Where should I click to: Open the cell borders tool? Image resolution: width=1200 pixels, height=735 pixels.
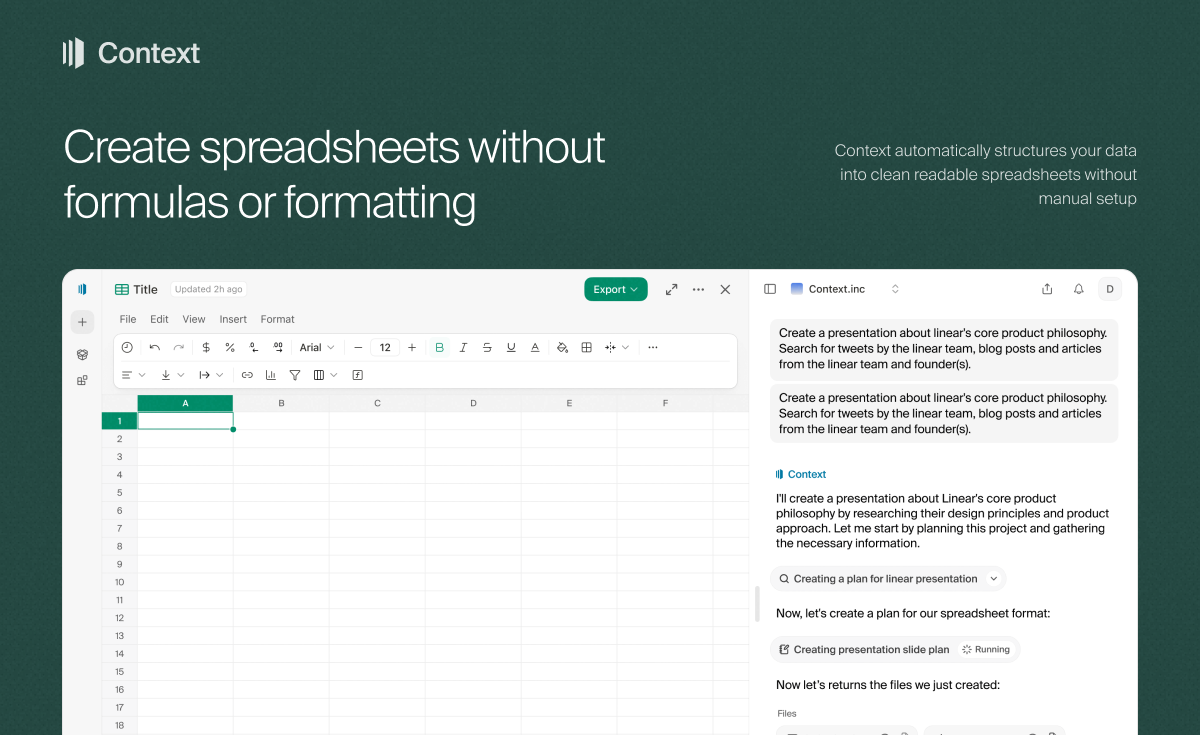click(x=586, y=347)
